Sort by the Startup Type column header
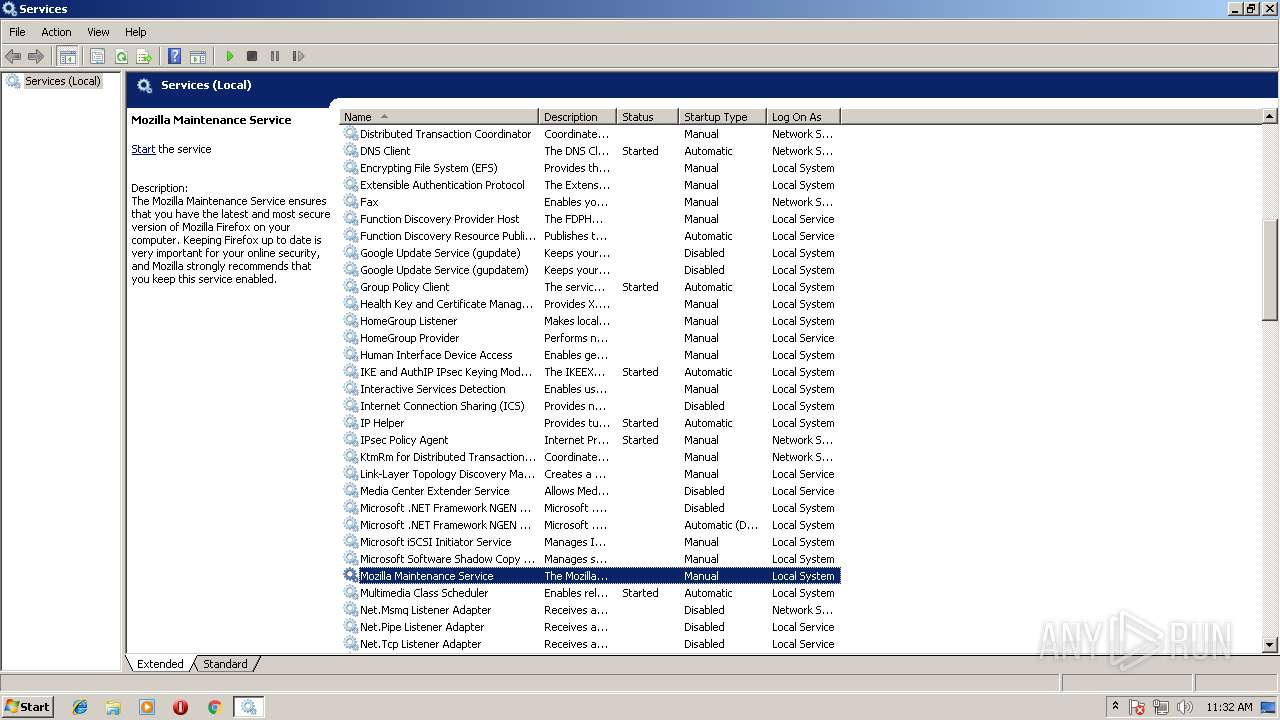This screenshot has height=720, width=1280. click(722, 117)
